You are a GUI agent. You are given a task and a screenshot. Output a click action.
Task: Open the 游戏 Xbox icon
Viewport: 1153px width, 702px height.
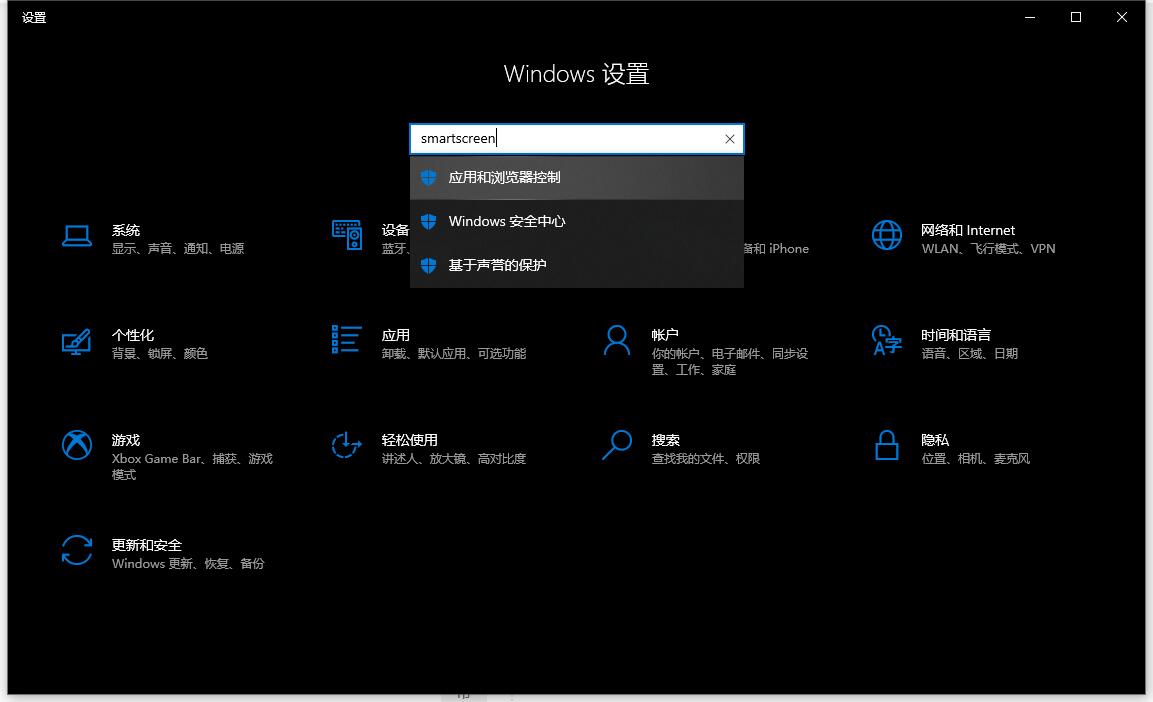click(77, 445)
